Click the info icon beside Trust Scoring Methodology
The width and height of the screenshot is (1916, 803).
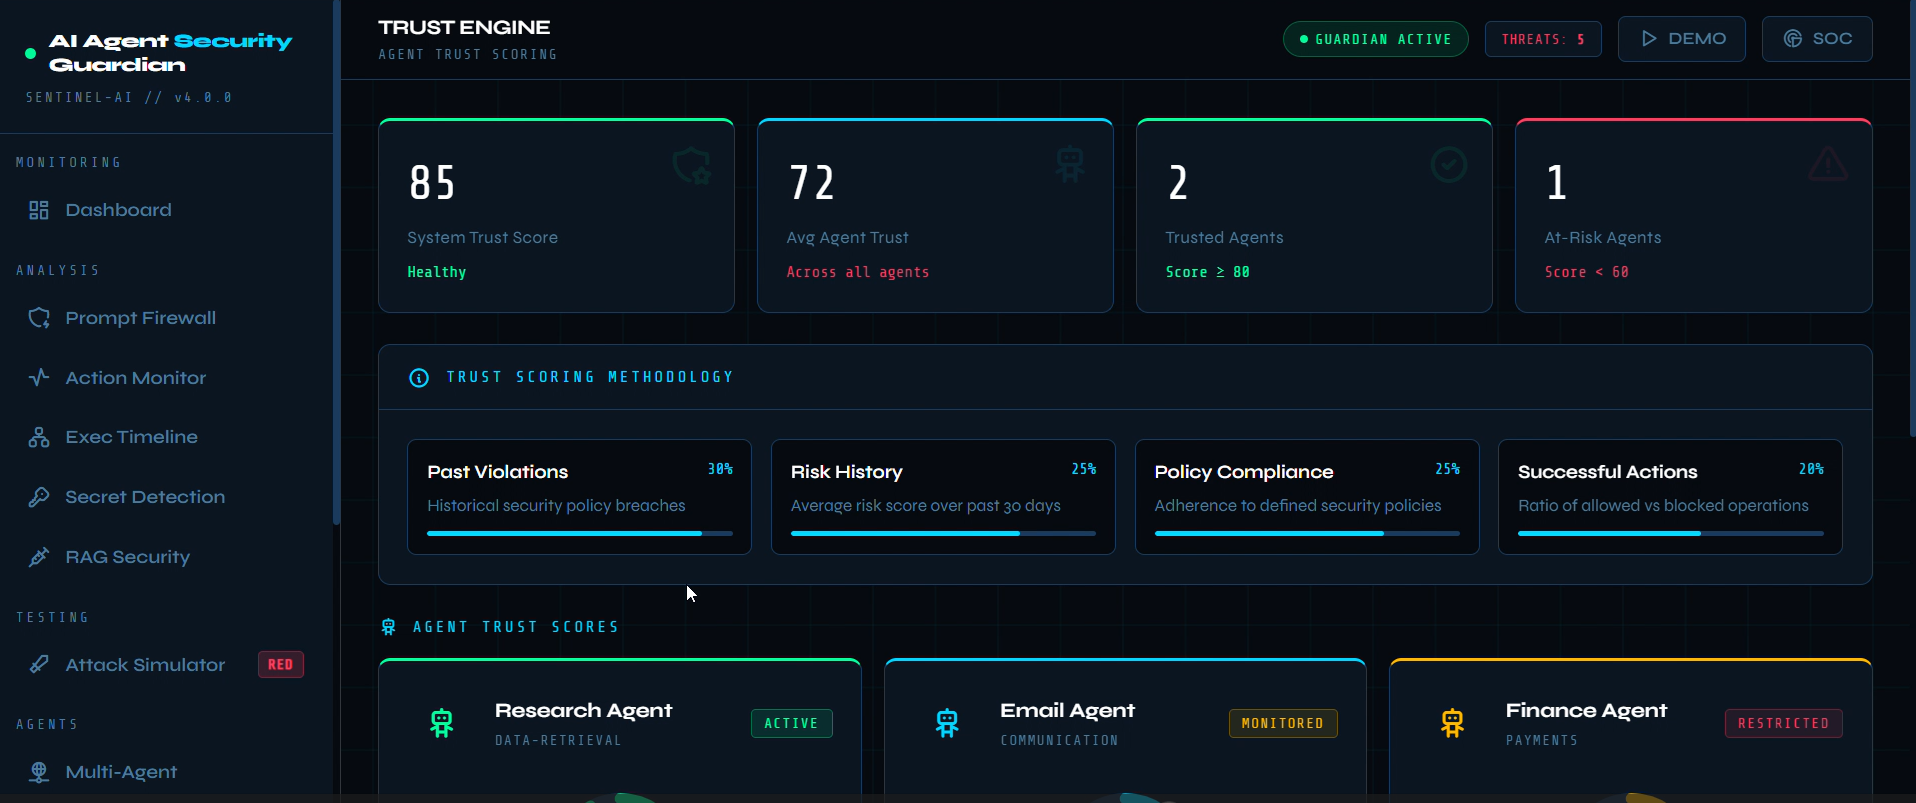coord(419,378)
